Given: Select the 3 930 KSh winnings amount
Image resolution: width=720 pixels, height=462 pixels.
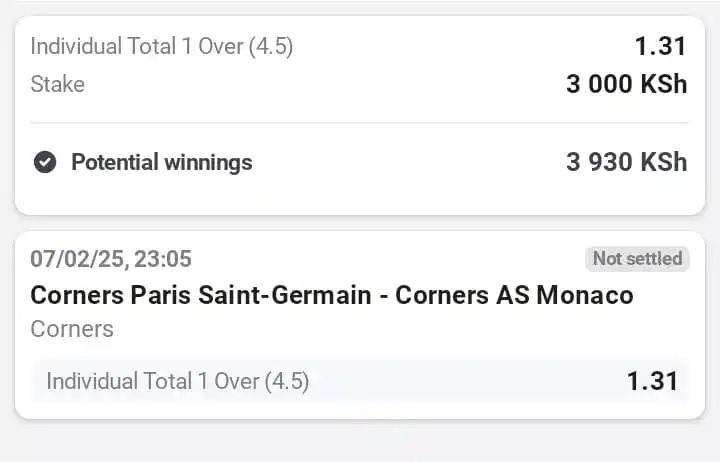Looking at the screenshot, I should click(626, 162).
